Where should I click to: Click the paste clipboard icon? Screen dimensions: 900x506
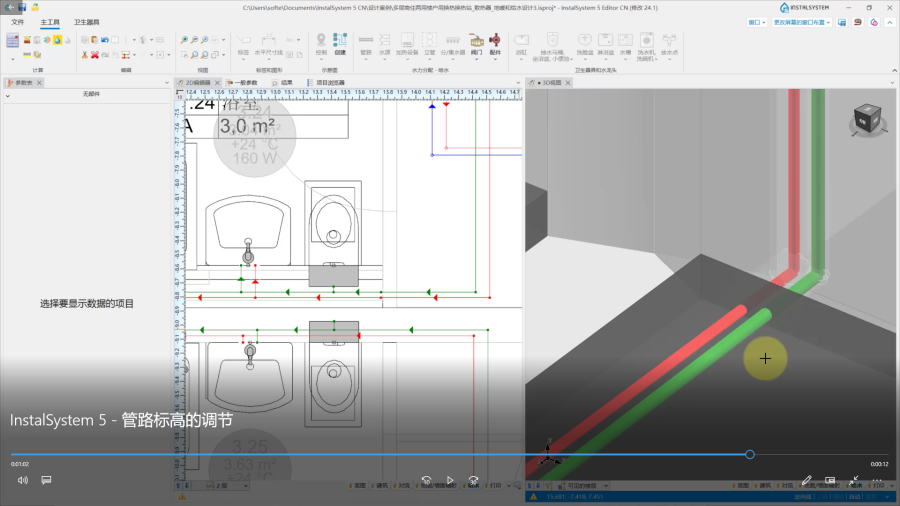(x=95, y=40)
